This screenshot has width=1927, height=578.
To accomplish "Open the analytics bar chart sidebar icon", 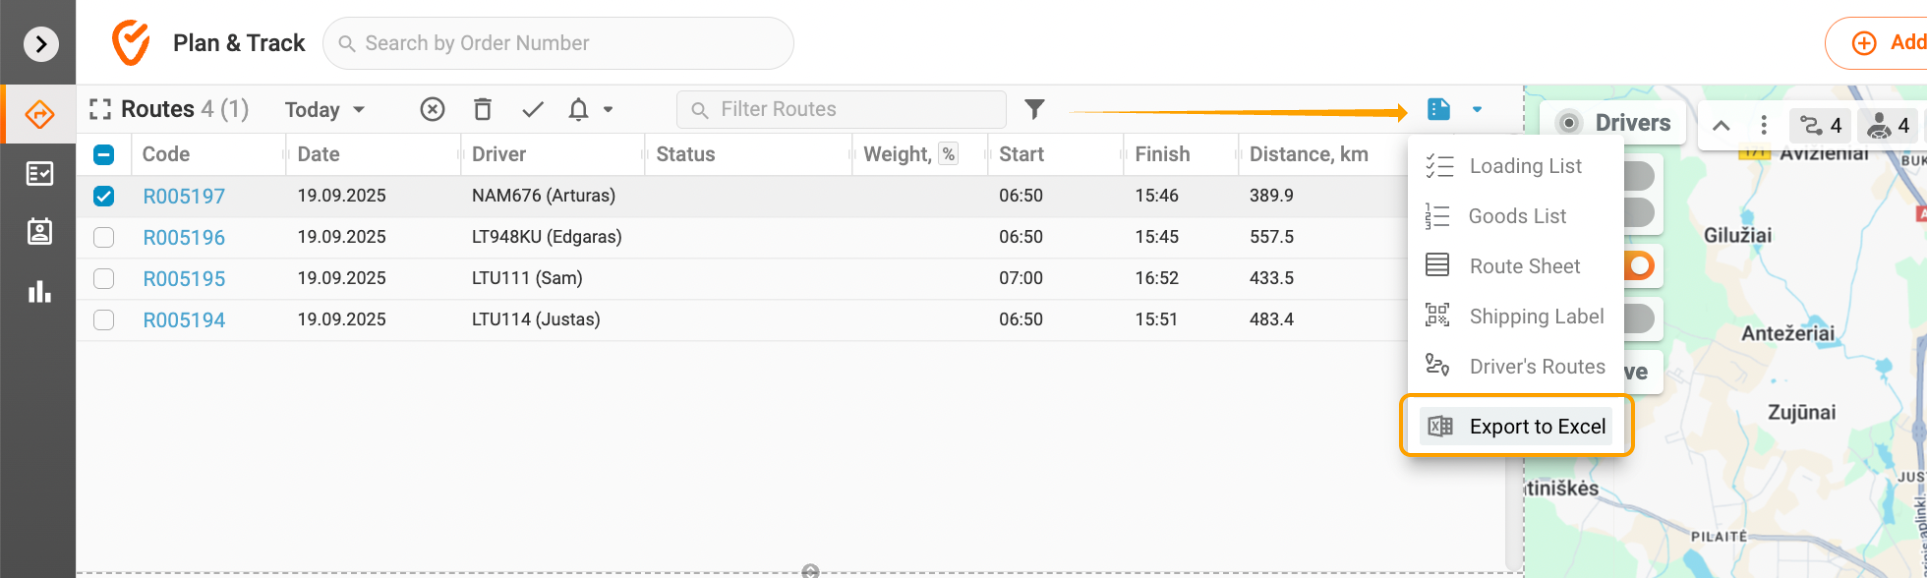I will pos(39,292).
